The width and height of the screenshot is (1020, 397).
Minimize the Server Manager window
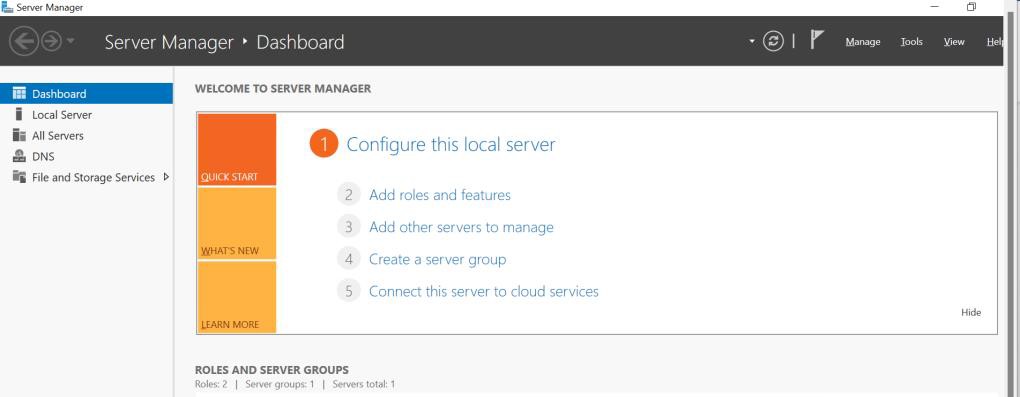pos(935,7)
